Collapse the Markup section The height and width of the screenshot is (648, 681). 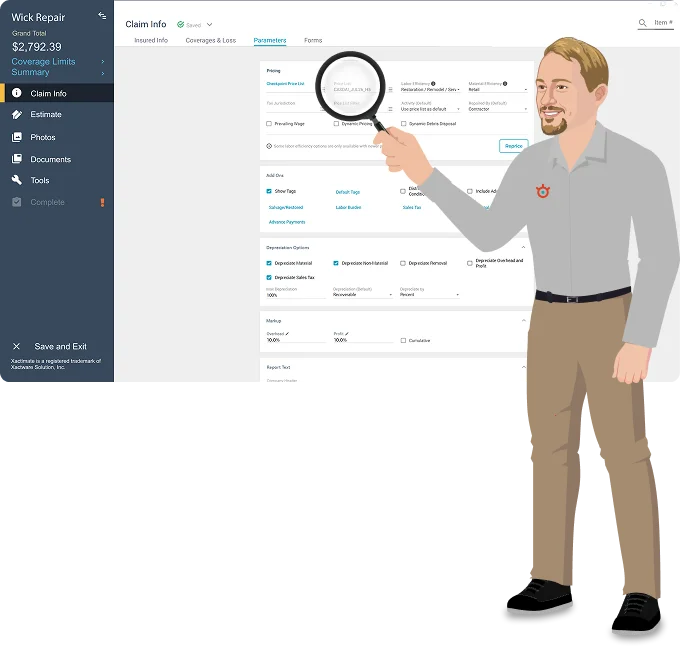pyautogui.click(x=523, y=321)
